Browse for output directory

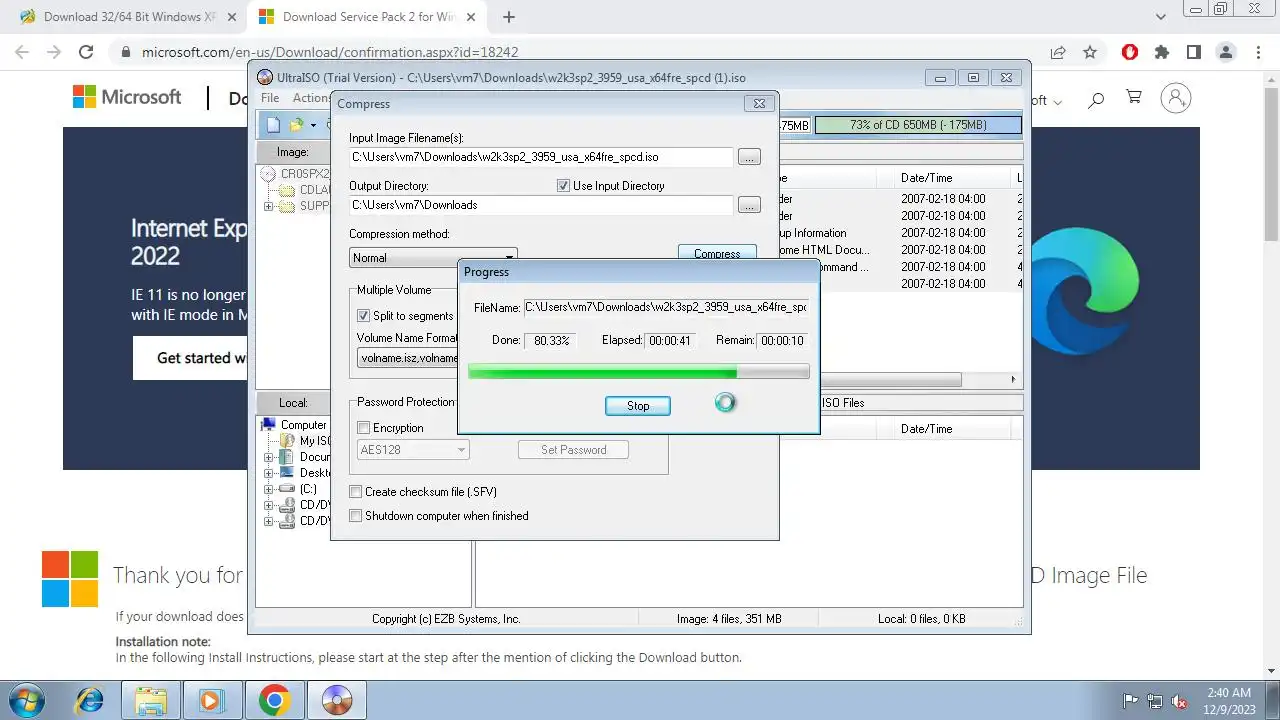(x=749, y=205)
